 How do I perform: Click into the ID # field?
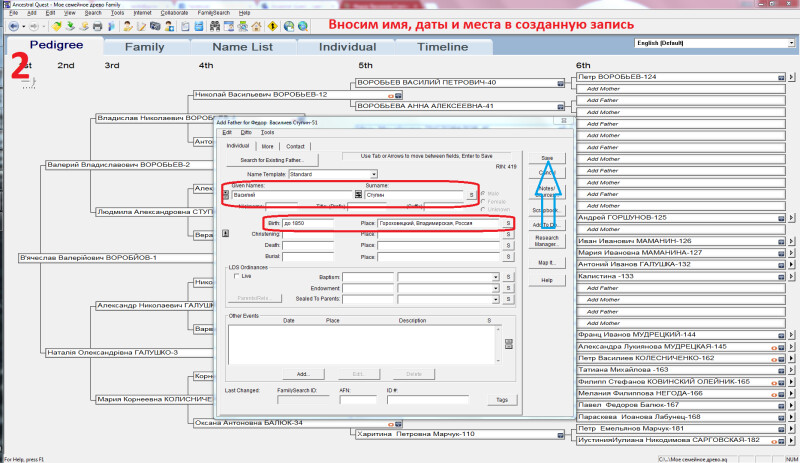tap(428, 400)
